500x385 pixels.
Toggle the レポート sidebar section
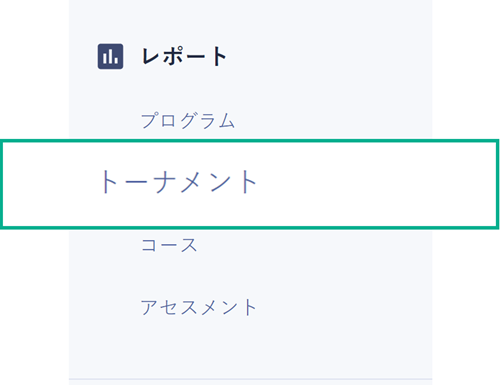click(x=184, y=56)
